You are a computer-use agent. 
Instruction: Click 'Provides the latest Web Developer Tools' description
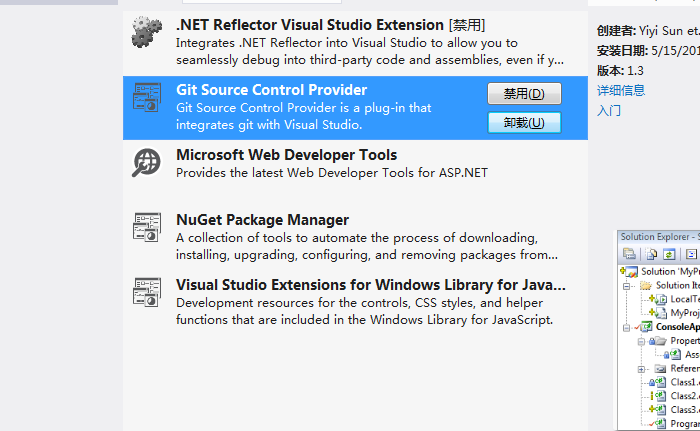[332, 173]
